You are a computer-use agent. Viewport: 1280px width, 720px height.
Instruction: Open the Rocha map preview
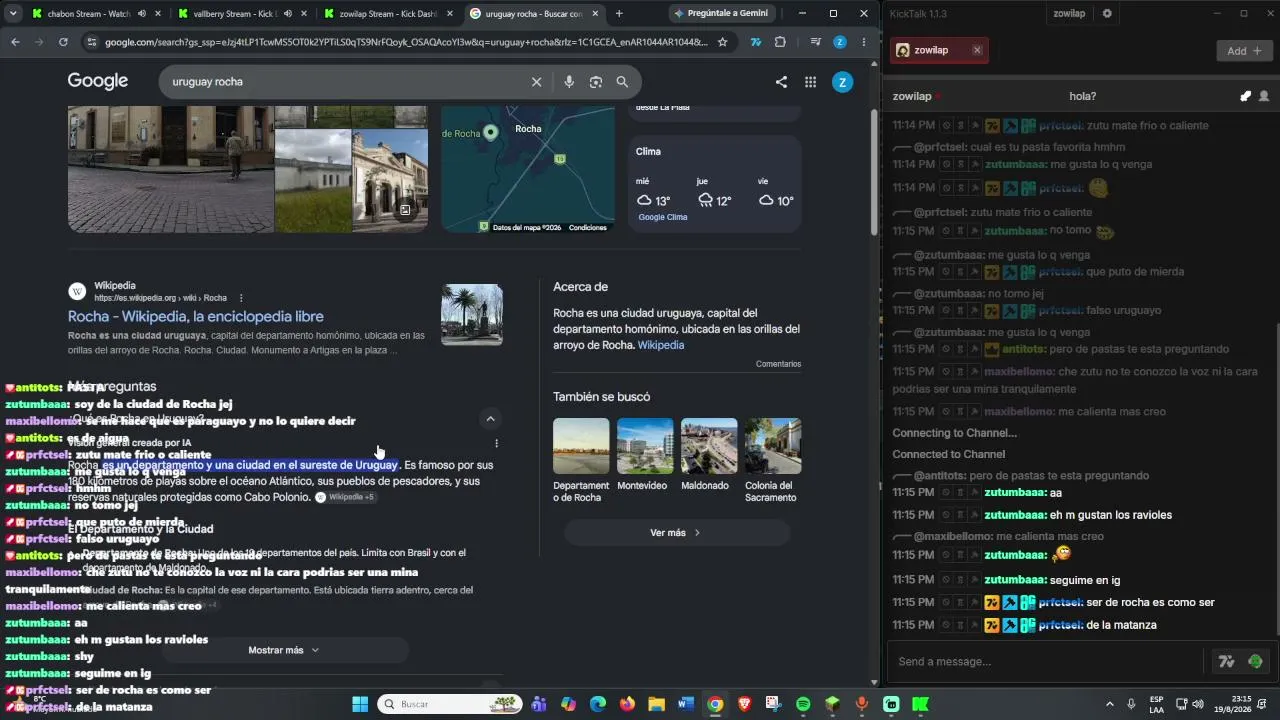[x=528, y=169]
